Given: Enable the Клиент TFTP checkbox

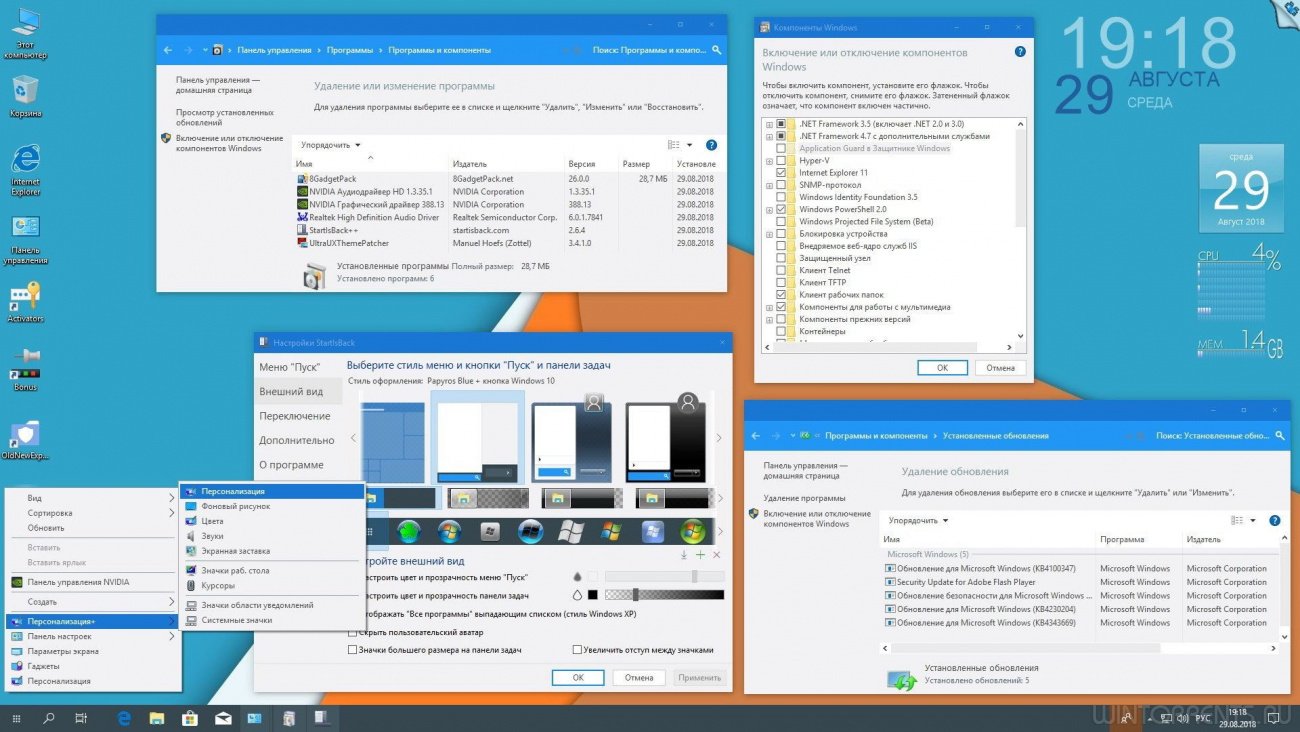Looking at the screenshot, I should tap(781, 283).
